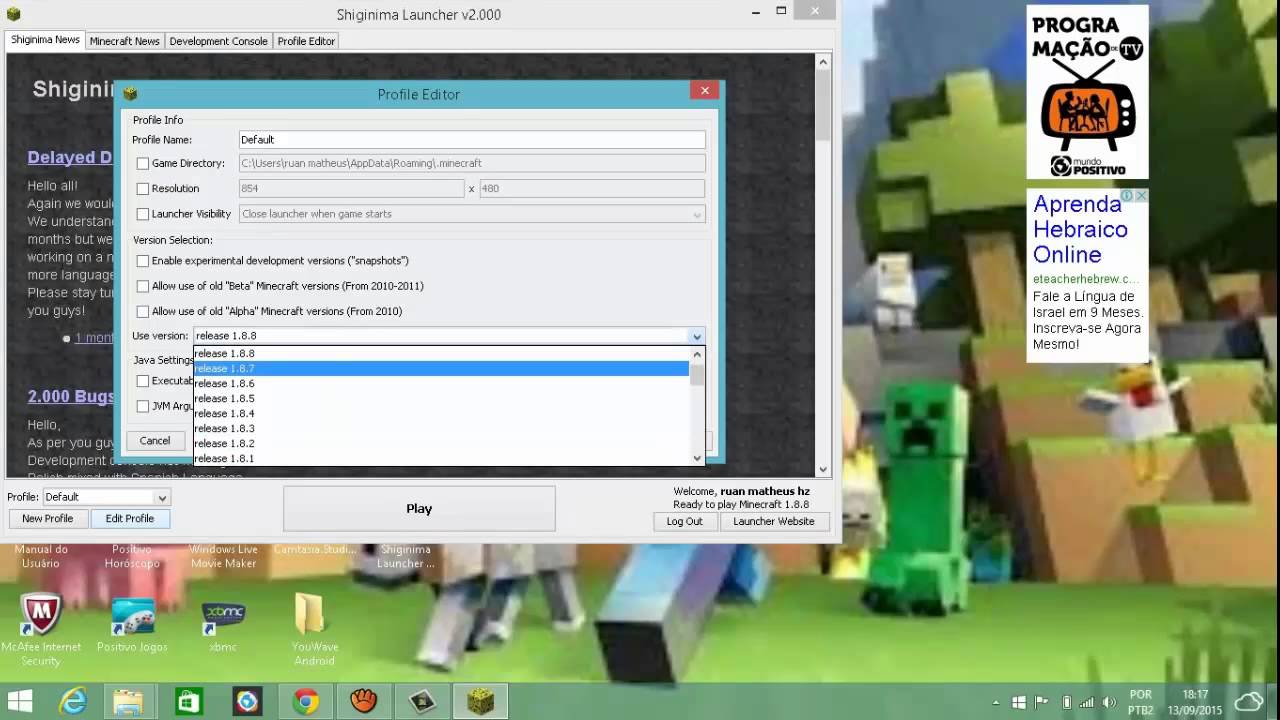Open the Profile Editor tab

click(x=306, y=41)
